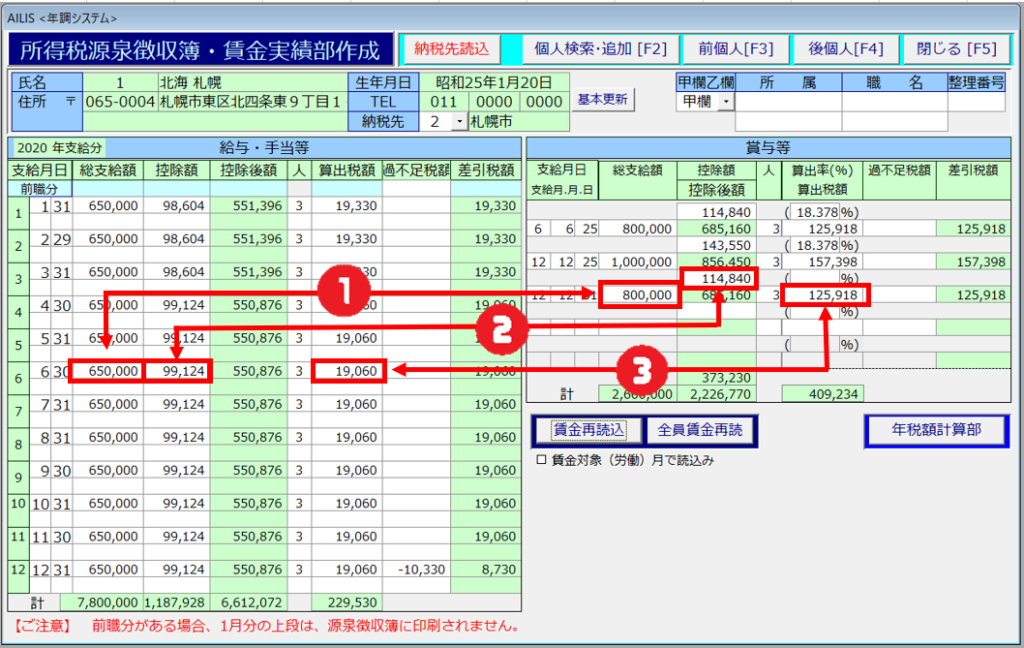Click the empty 所属 field
This screenshot has height=648, width=1024.
point(787,102)
